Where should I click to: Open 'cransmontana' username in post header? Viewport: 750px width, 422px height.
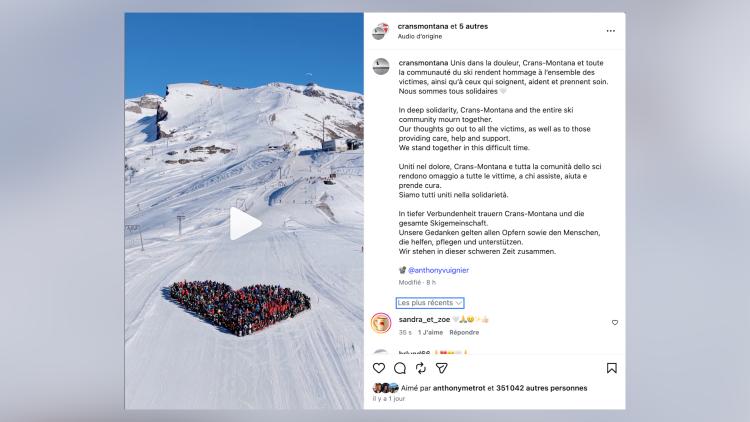pos(423,26)
